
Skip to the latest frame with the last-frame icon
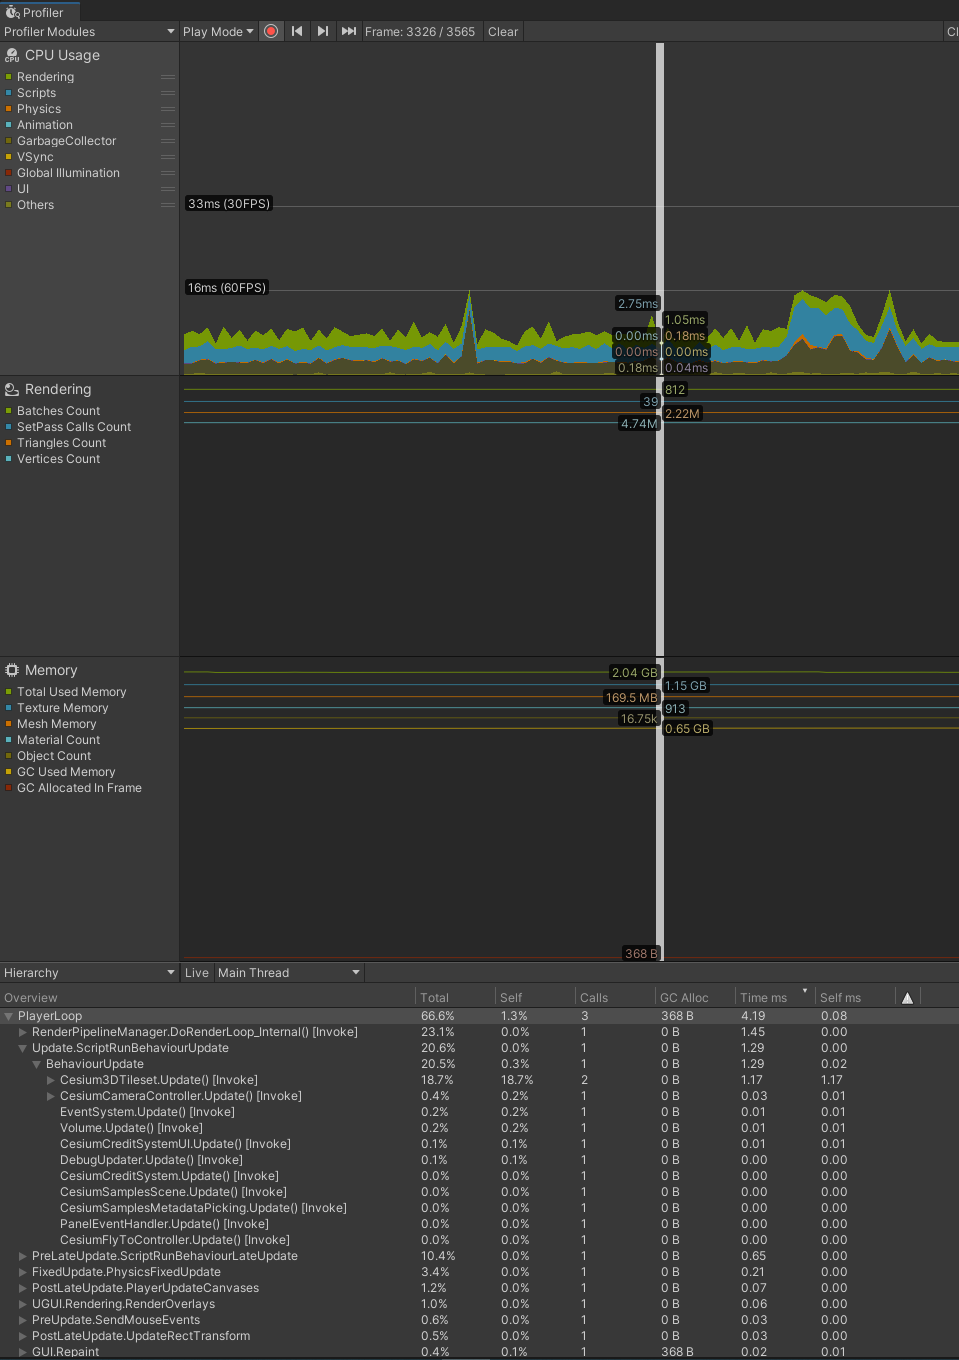click(x=348, y=31)
